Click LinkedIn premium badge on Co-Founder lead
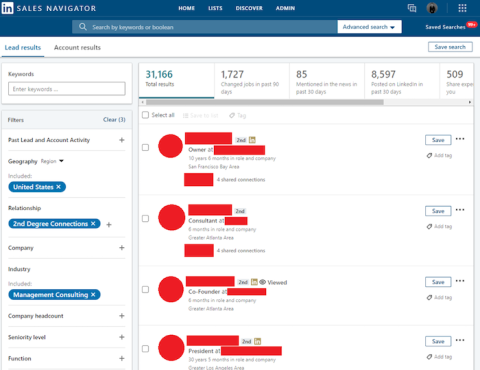Image resolution: width=480 pixels, height=370 pixels. tap(254, 282)
